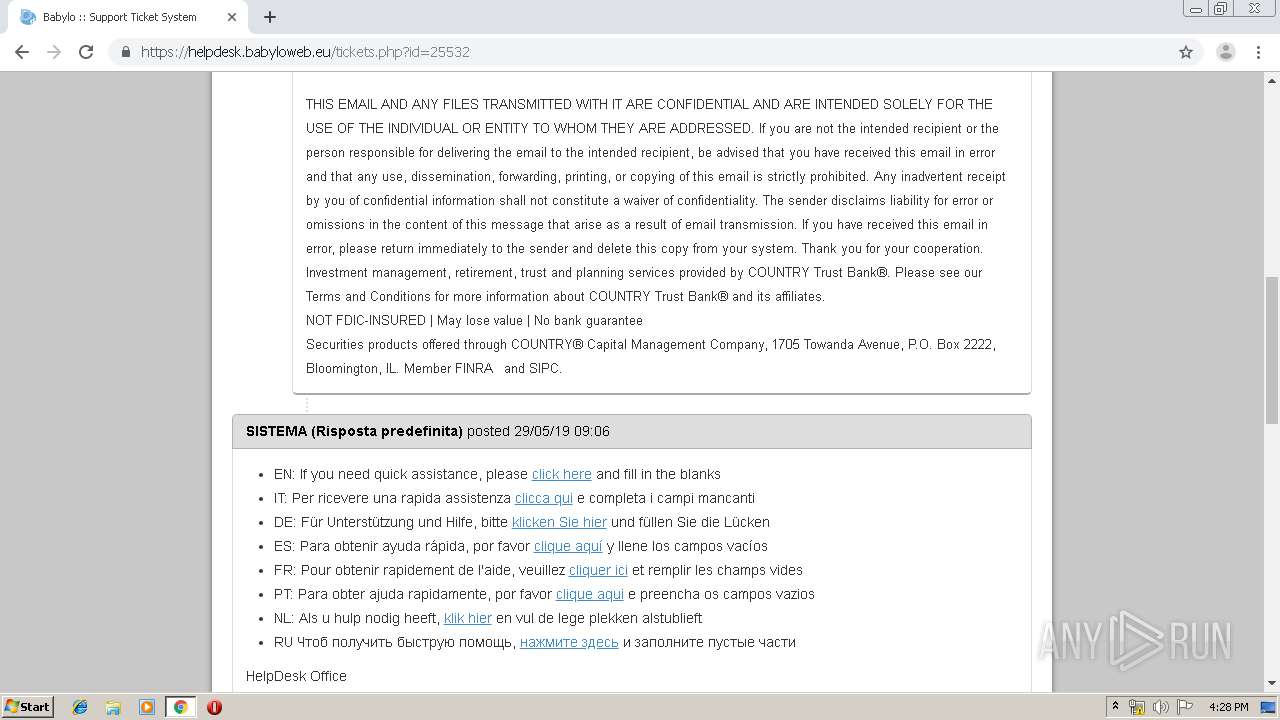Open the Chrome three-dot menu
This screenshot has width=1280, height=720.
(x=1259, y=52)
